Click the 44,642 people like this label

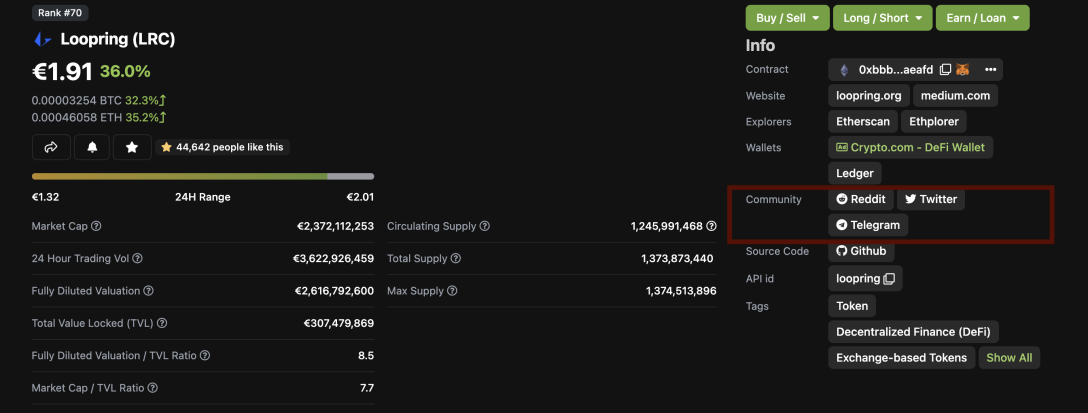tap(222, 147)
